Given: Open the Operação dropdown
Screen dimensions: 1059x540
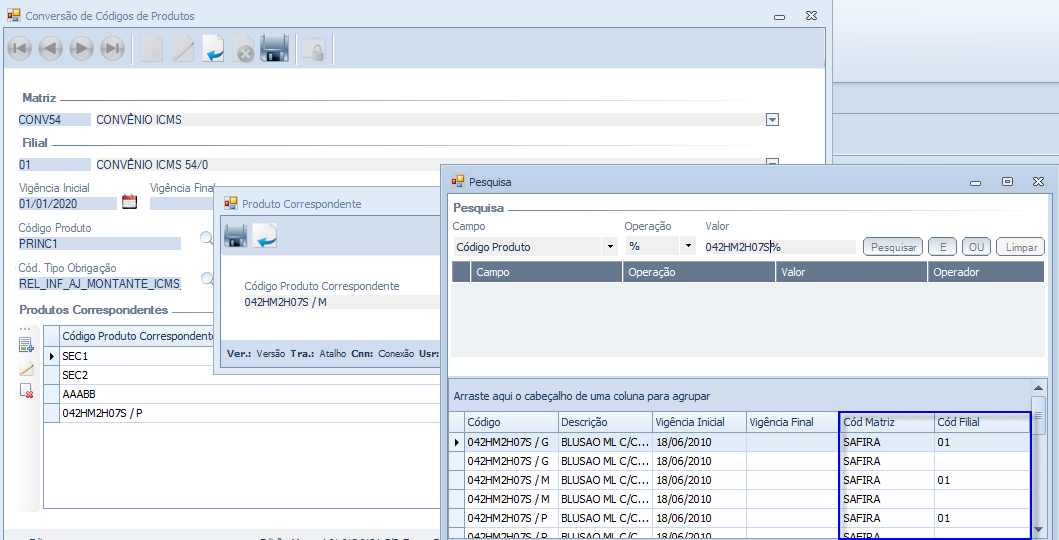Looking at the screenshot, I should [687, 247].
